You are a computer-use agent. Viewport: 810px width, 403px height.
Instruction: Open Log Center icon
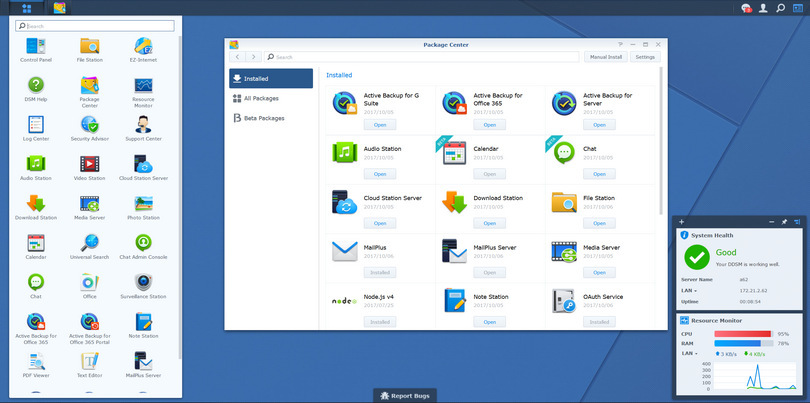pos(36,129)
